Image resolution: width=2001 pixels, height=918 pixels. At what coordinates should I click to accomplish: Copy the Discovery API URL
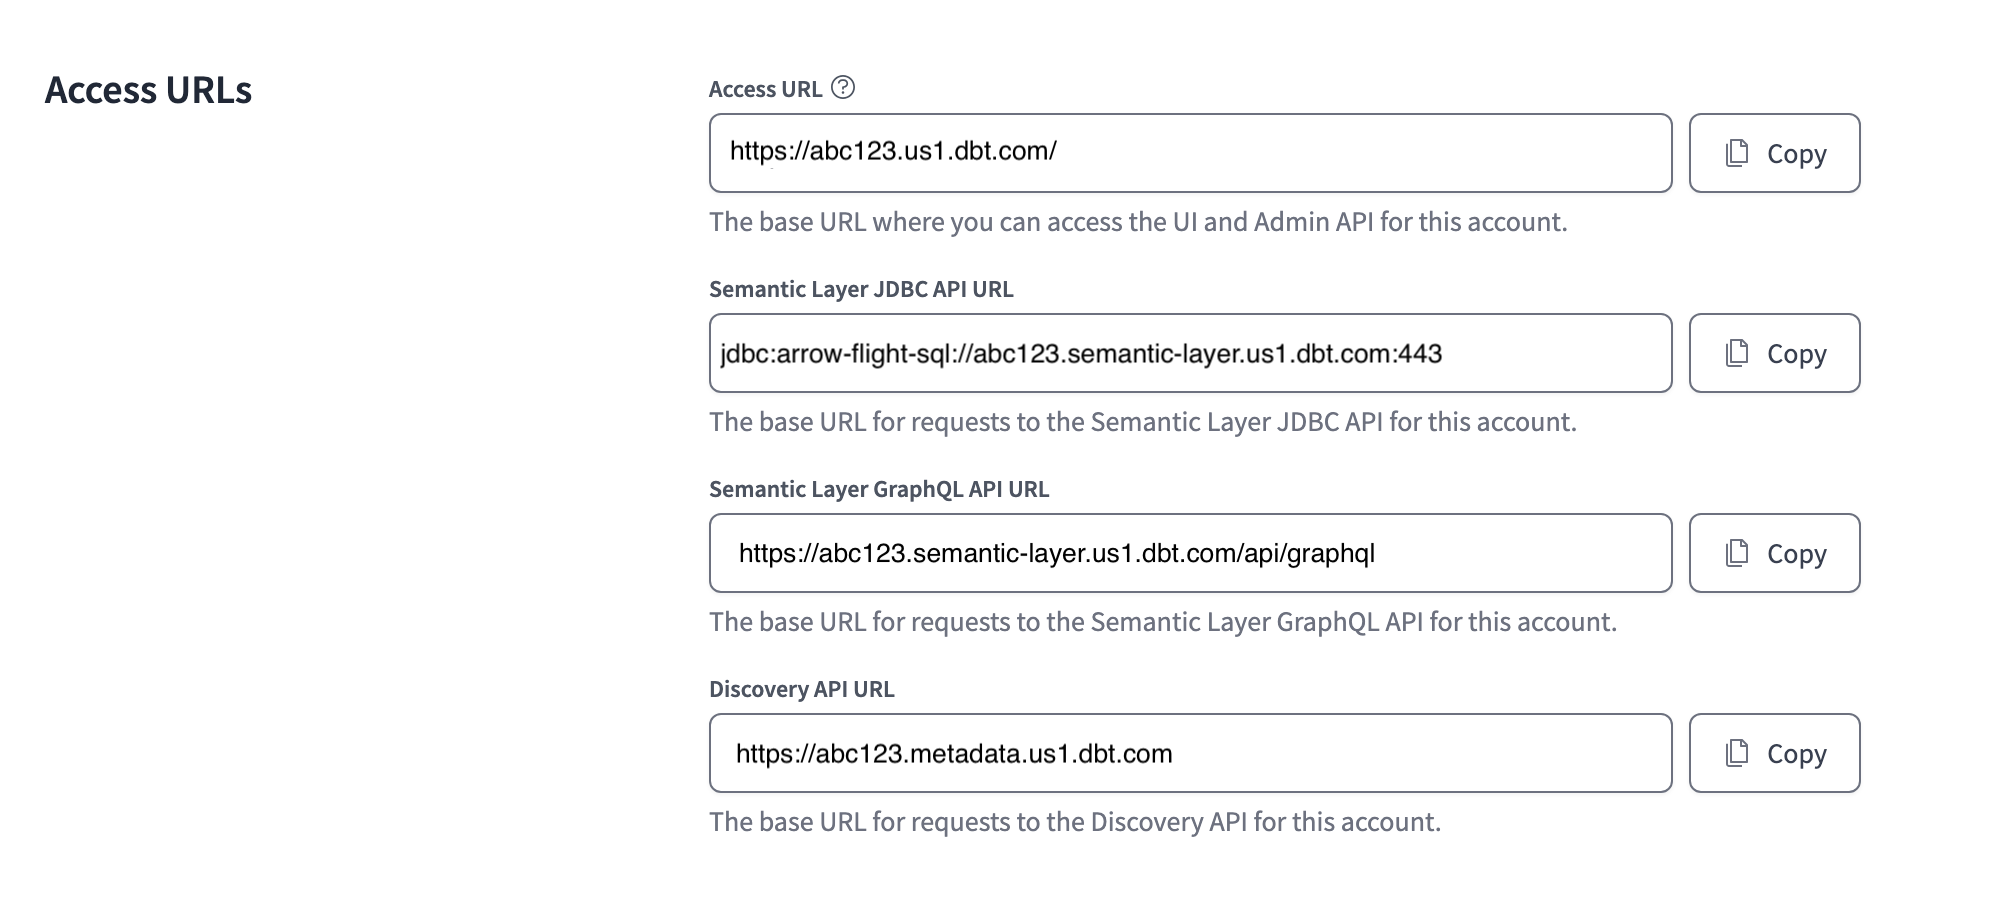(x=1774, y=753)
